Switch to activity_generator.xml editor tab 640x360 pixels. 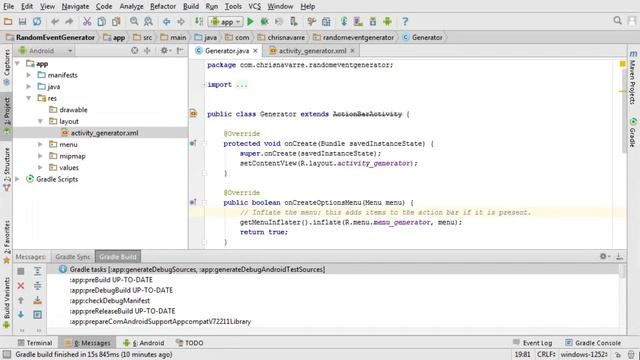[312, 51]
